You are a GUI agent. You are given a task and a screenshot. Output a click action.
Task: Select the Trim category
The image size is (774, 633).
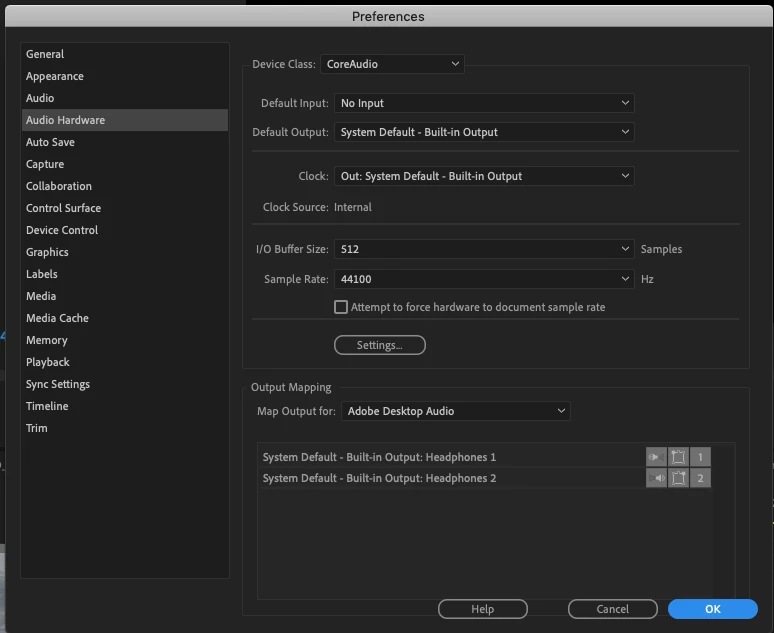(x=125, y=428)
